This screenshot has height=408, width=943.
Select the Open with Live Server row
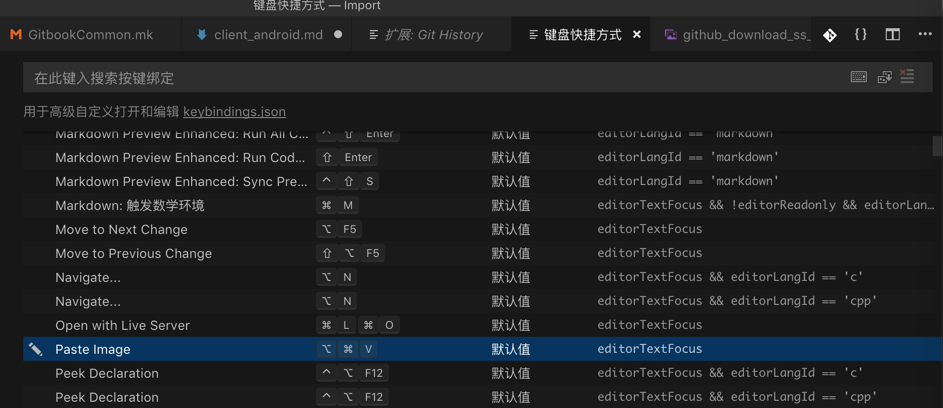(122, 325)
